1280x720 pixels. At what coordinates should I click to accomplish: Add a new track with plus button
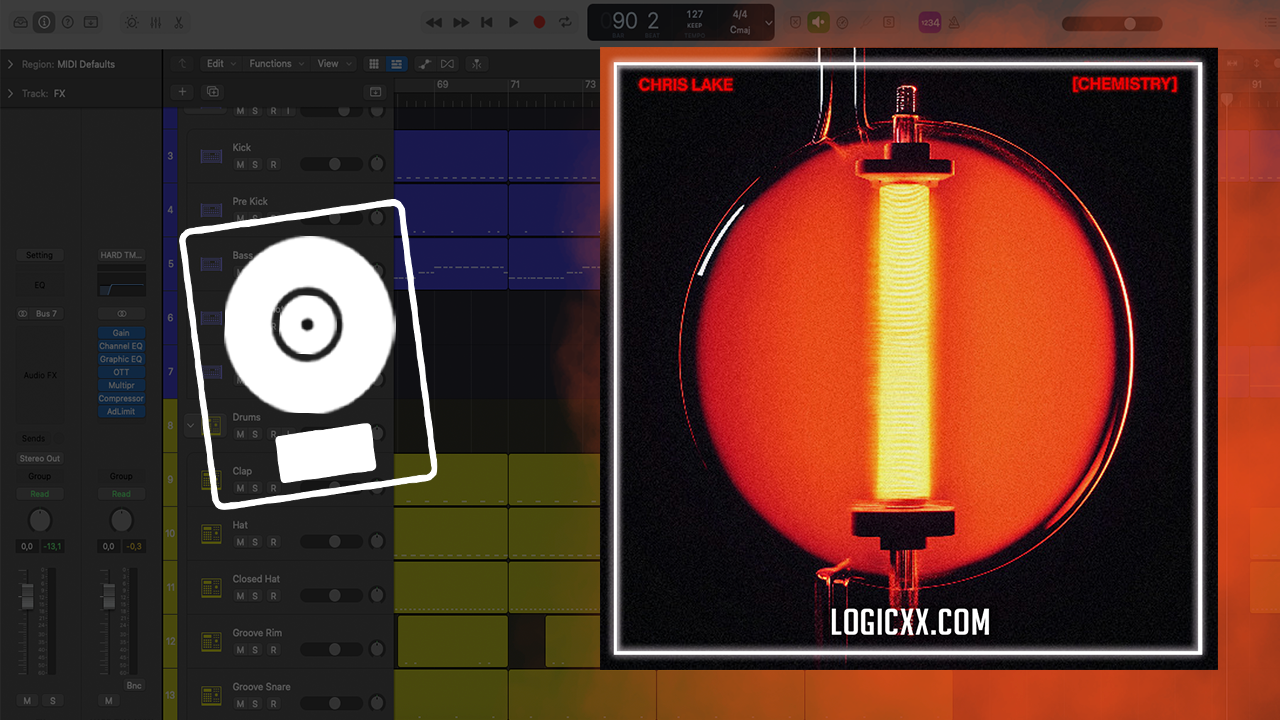(182, 91)
